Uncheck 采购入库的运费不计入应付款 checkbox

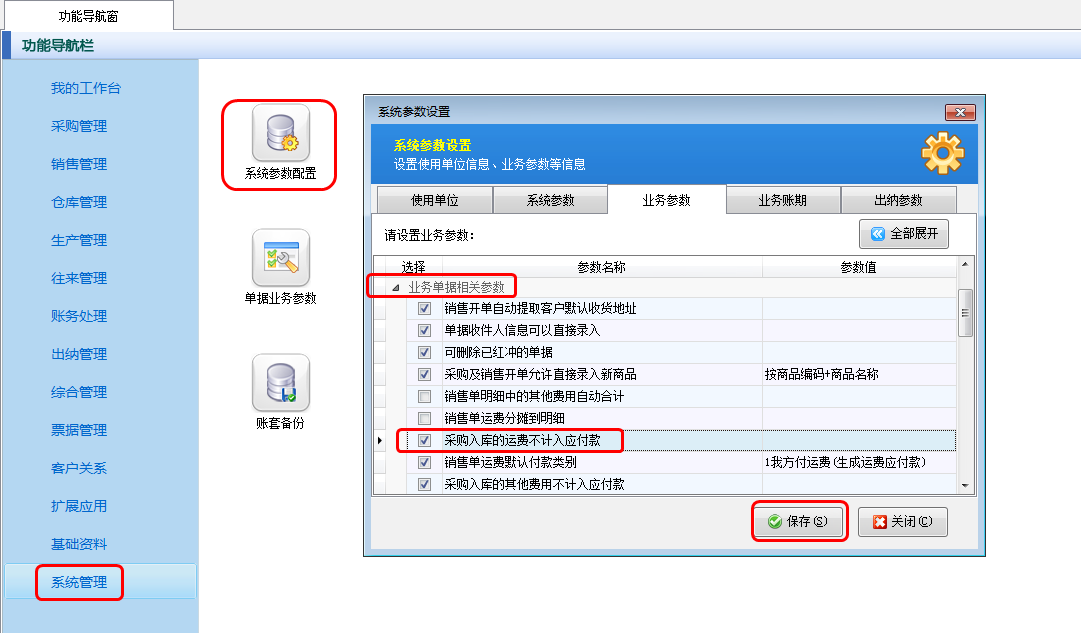click(x=424, y=440)
